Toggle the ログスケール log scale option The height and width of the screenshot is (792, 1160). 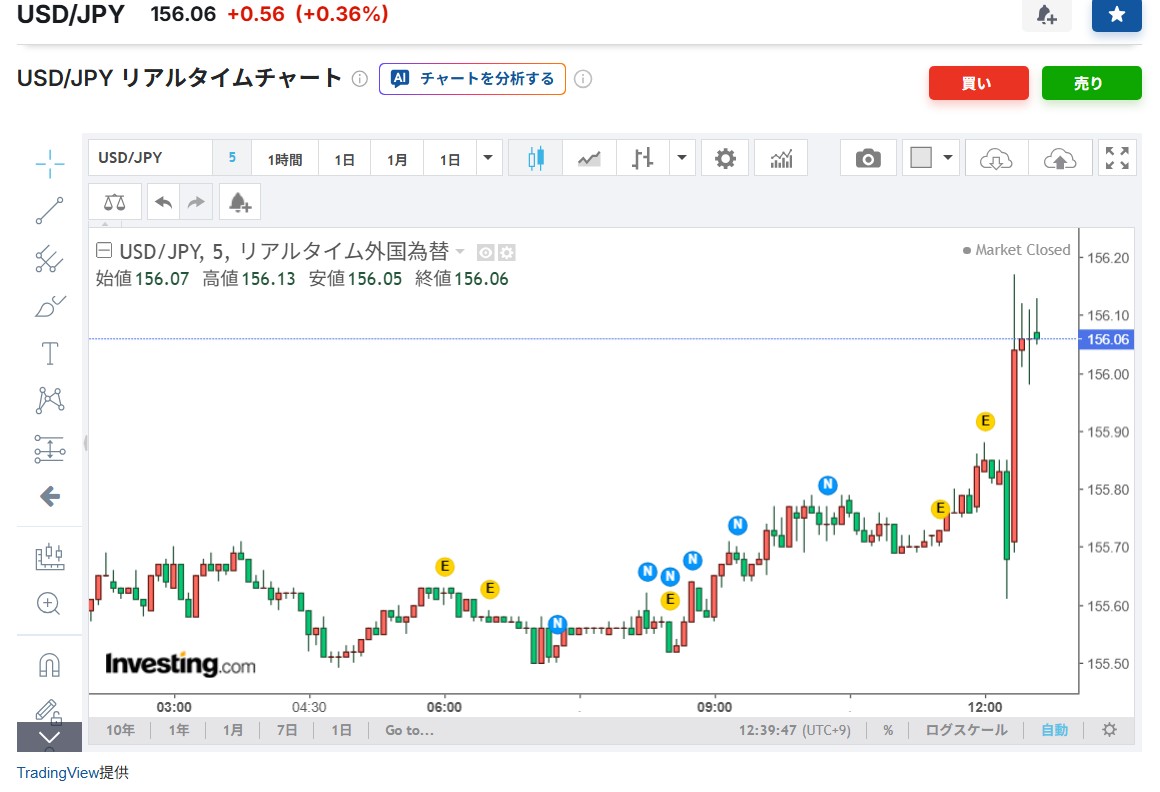(966, 730)
